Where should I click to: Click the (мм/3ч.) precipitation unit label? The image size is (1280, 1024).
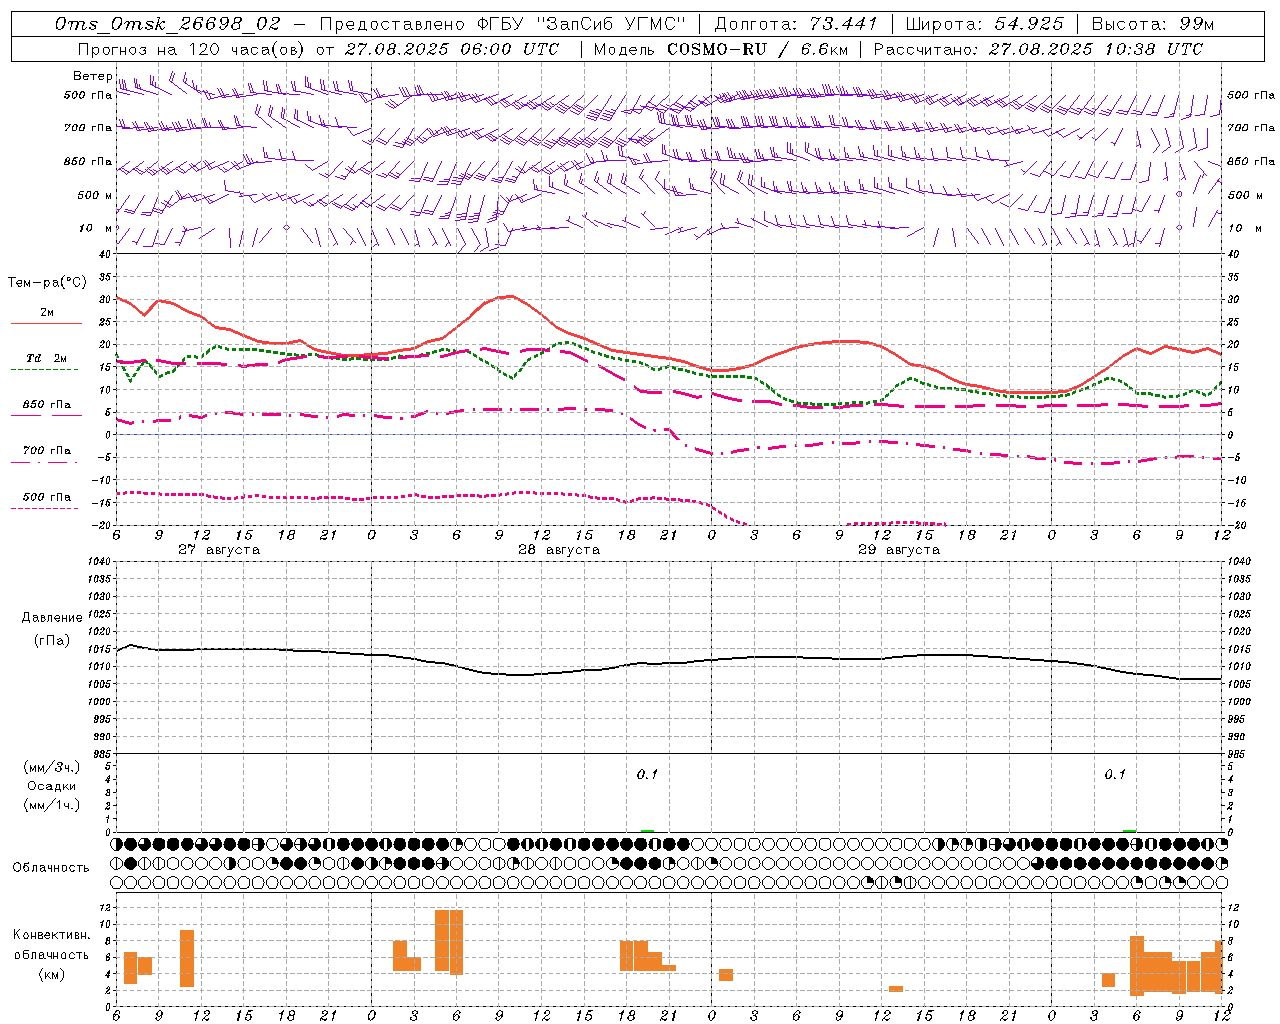[52, 767]
